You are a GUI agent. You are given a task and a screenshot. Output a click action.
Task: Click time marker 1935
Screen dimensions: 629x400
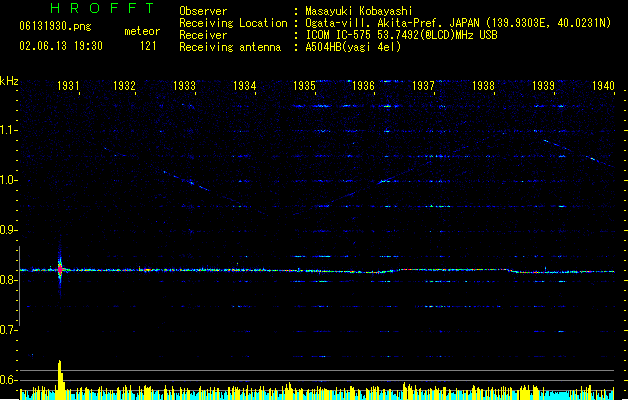click(x=304, y=86)
